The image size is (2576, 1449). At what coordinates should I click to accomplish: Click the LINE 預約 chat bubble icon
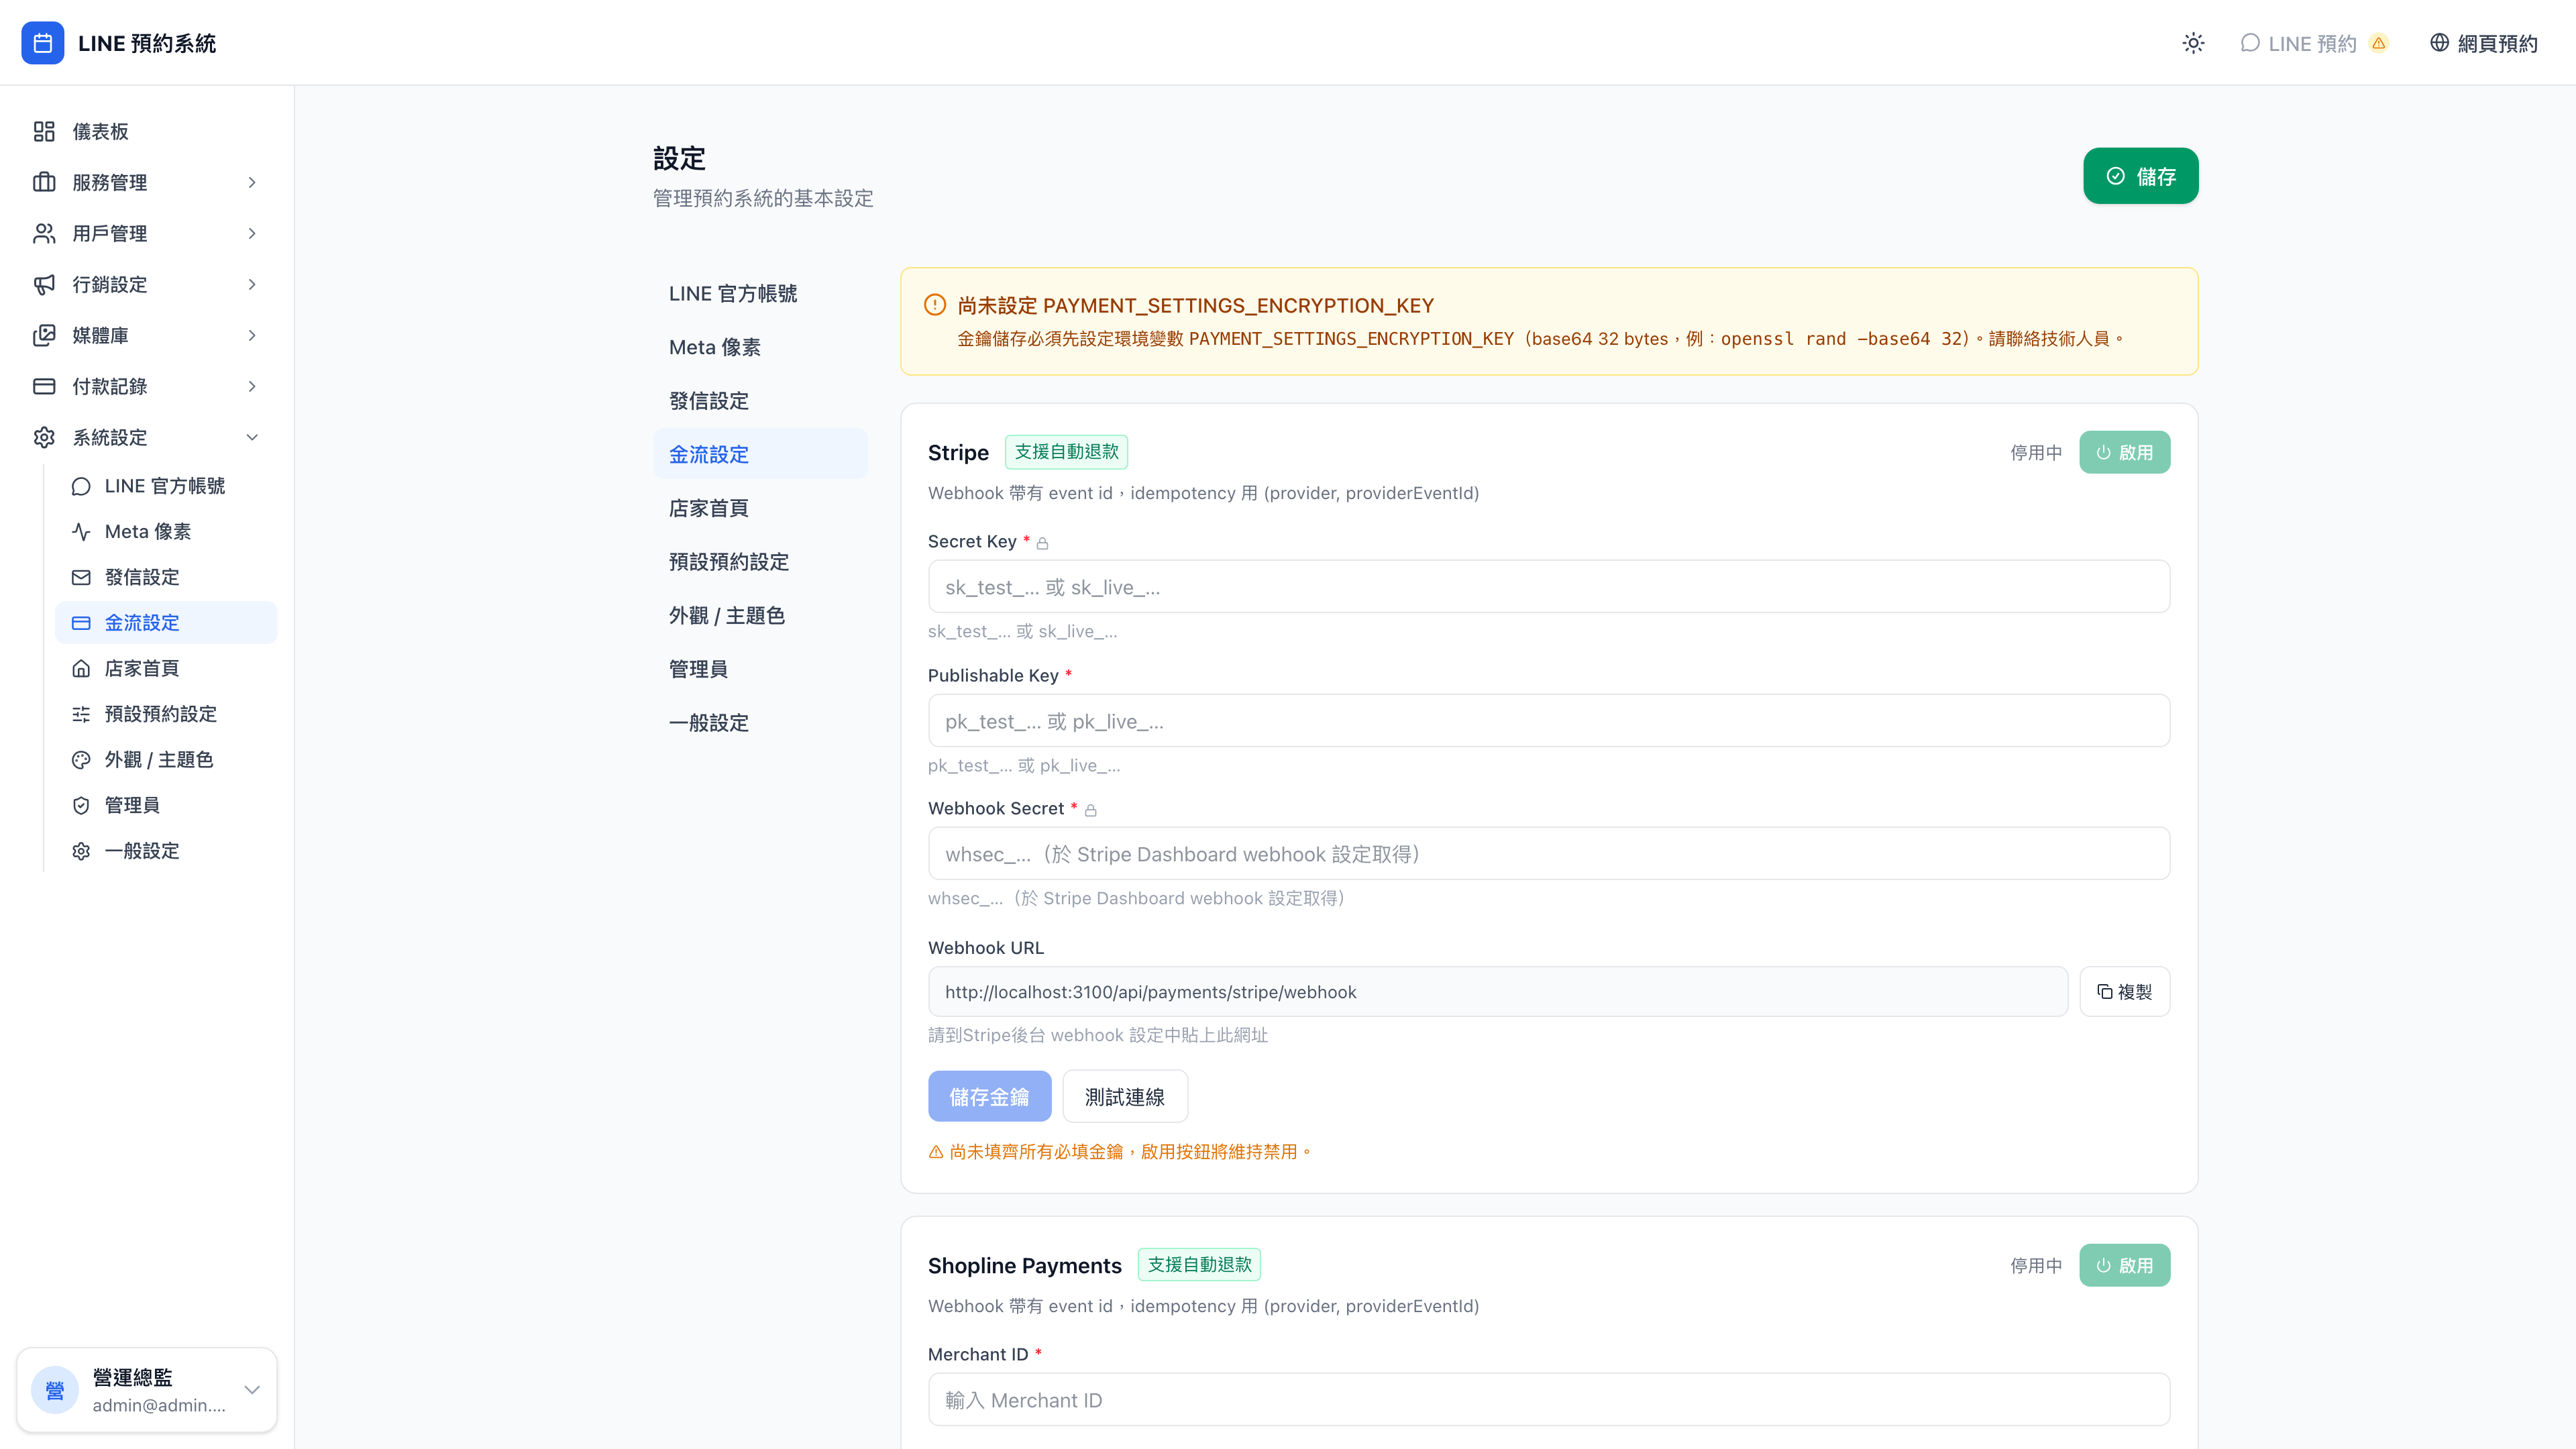2250,43
